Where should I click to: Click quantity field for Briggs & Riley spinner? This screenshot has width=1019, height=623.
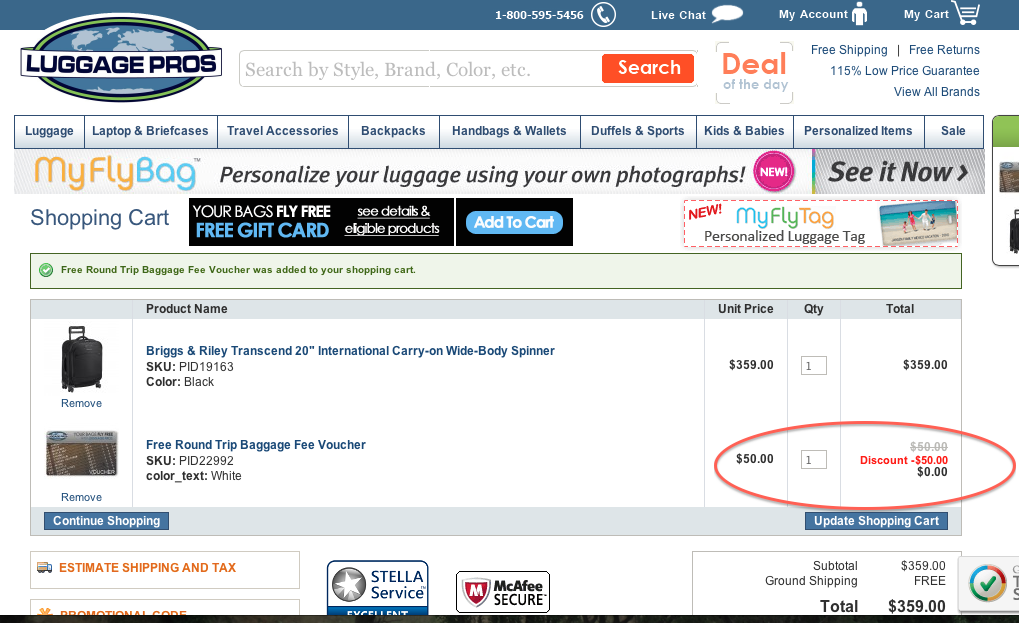(813, 366)
